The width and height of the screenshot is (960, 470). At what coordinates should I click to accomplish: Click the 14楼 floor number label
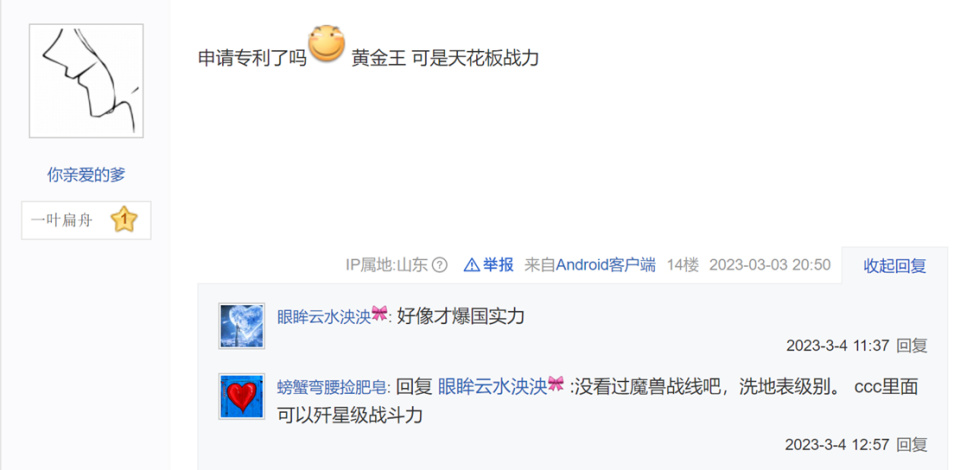[683, 265]
